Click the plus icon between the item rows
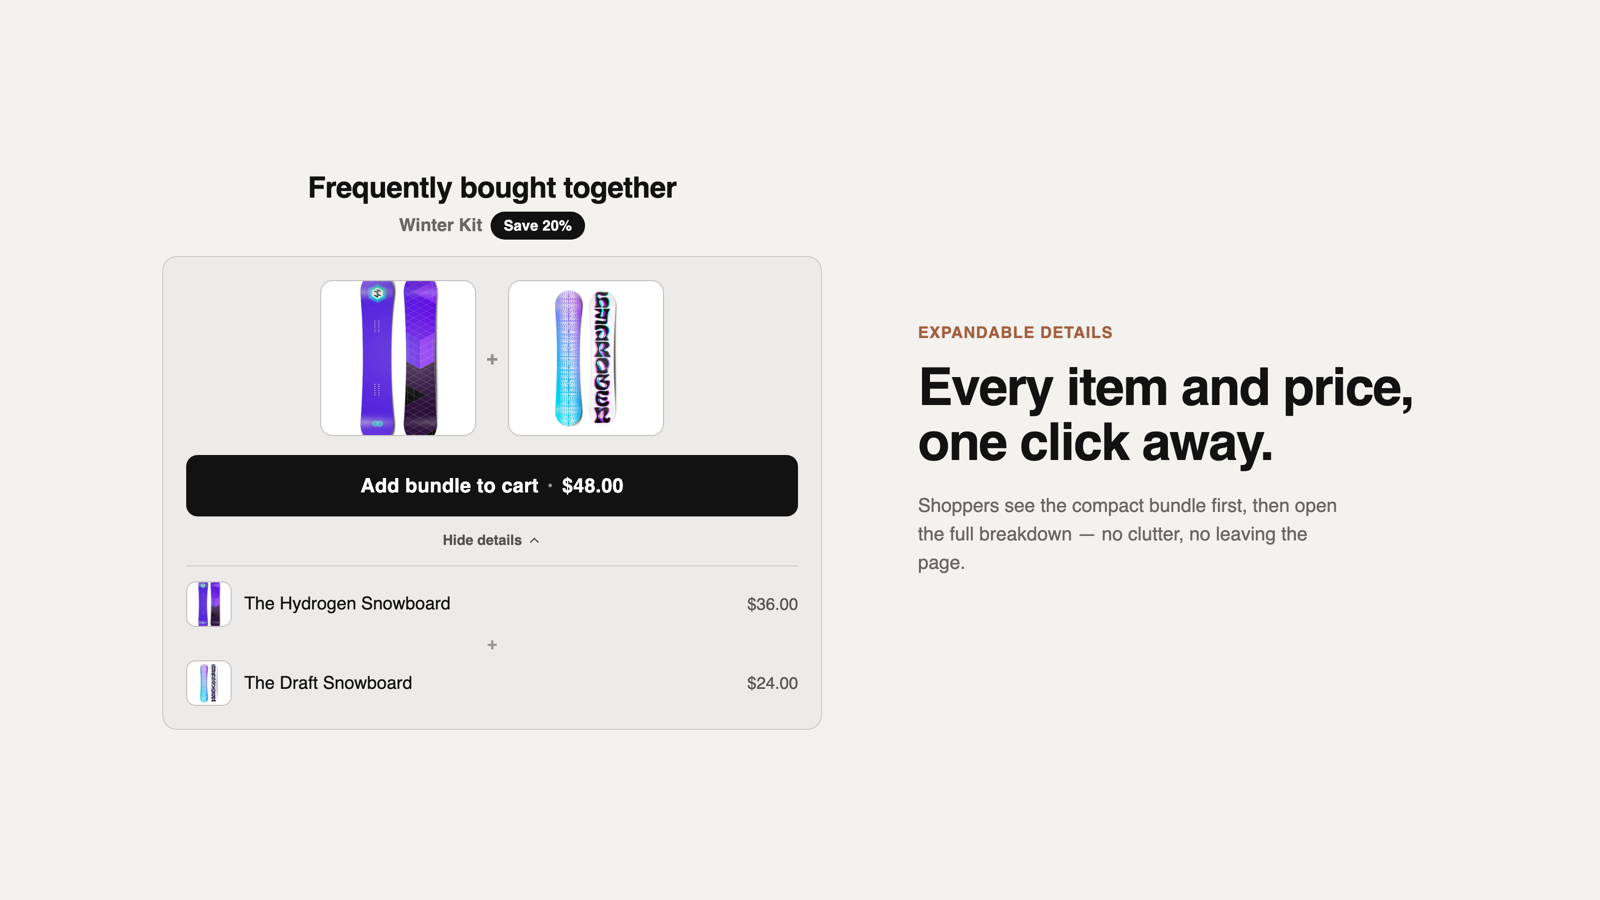Viewport: 1600px width, 900px height. click(492, 645)
